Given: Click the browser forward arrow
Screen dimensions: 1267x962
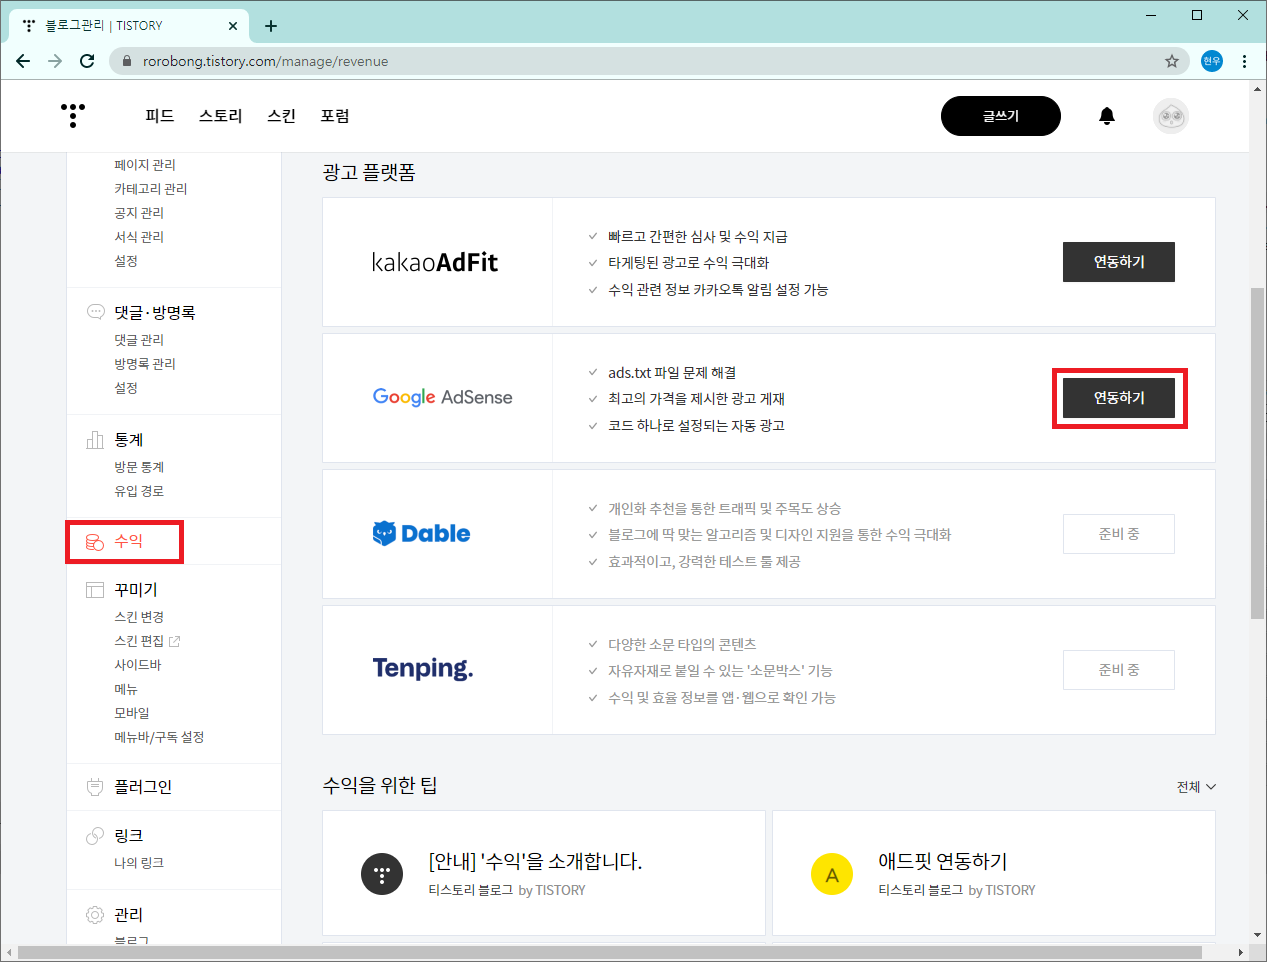Looking at the screenshot, I should 55,61.
